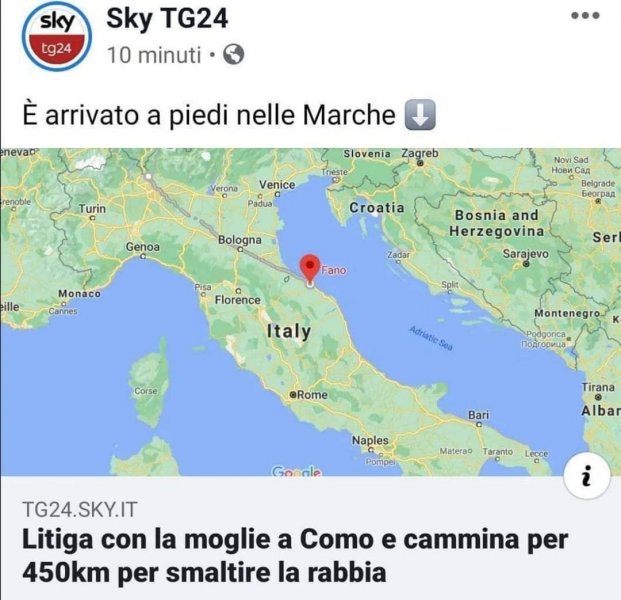
Task: Click the Italy country label
Action: (289, 331)
